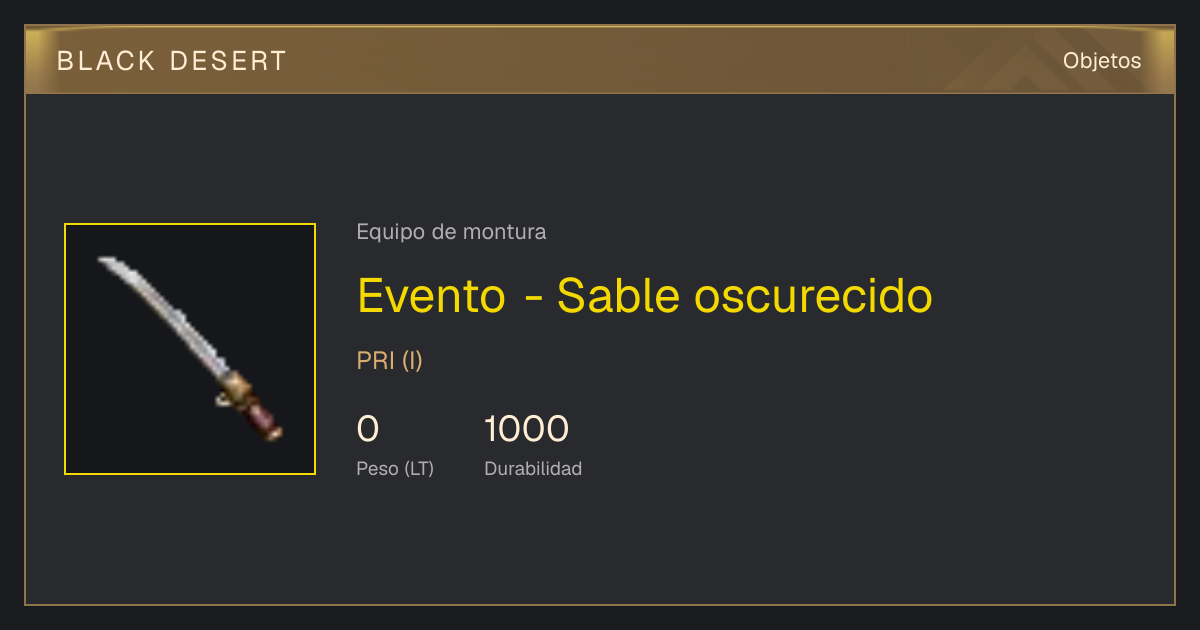Click the Equipo de montura category label
This screenshot has height=630, width=1200.
click(451, 232)
